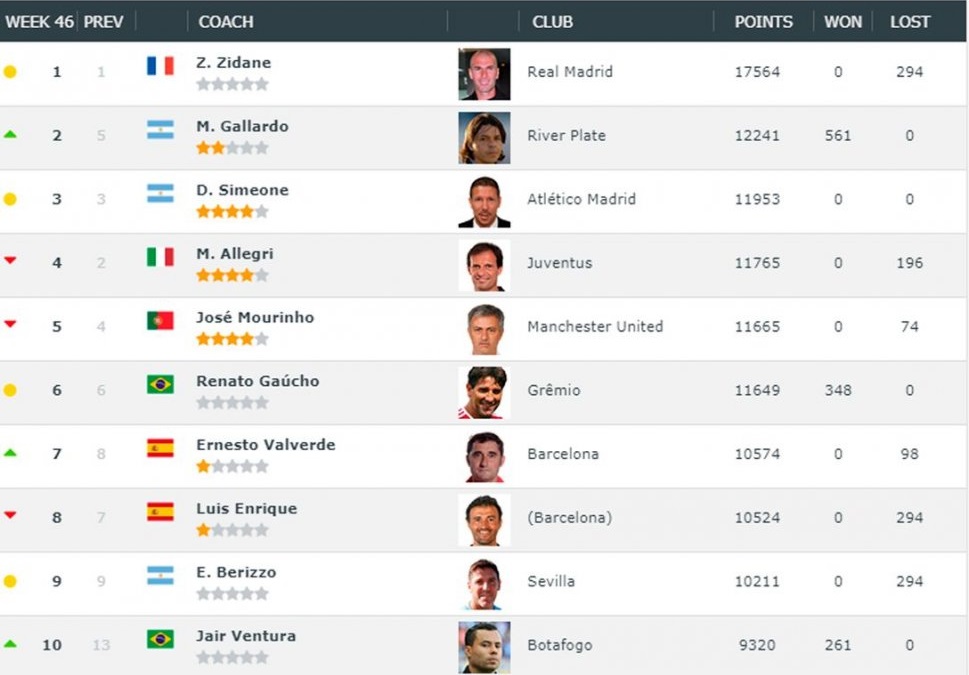This screenshot has height=675, width=969.
Task: Open E. Berizzo's photo thumbnail
Action: pos(484,584)
